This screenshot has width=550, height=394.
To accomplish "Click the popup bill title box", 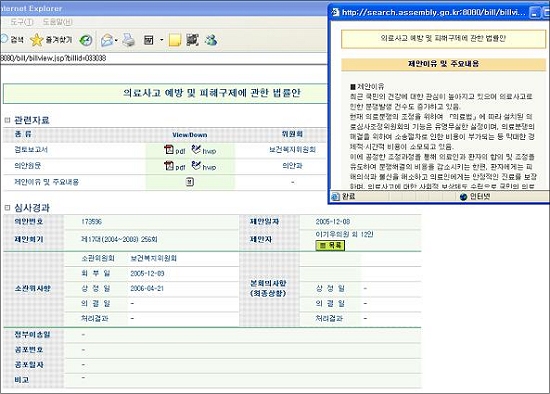I will tap(443, 39).
